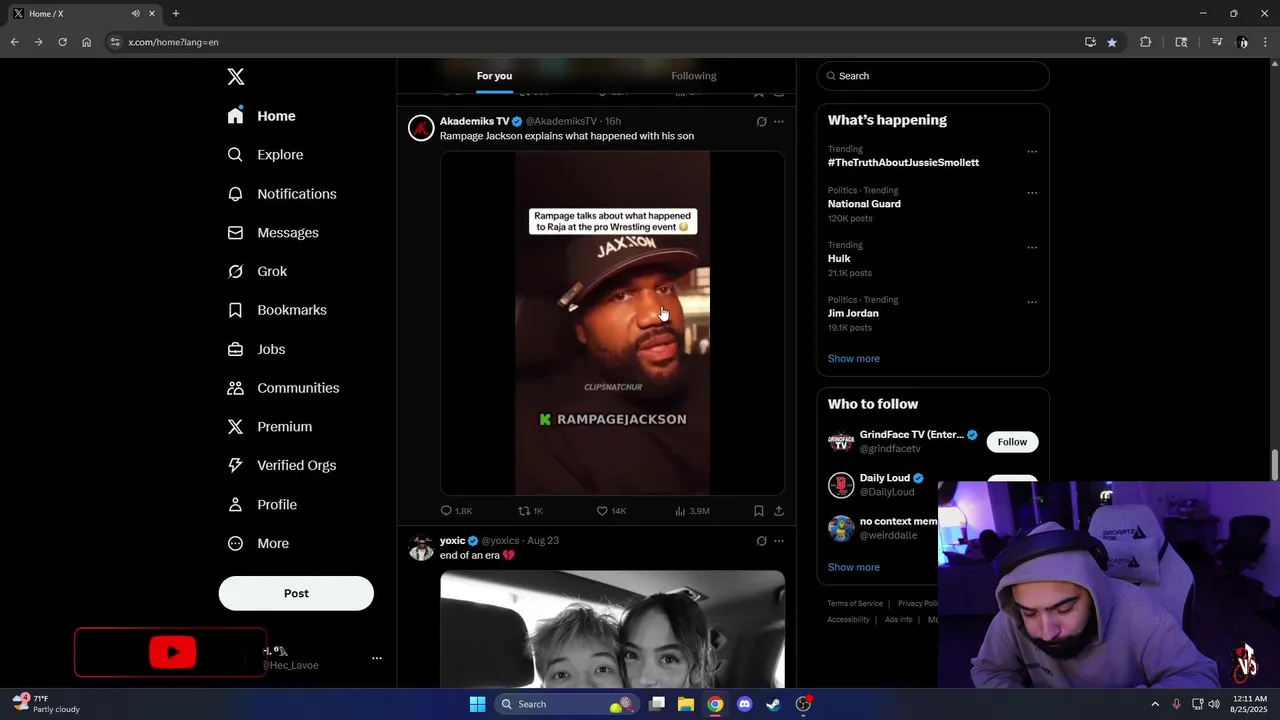Image resolution: width=1280 pixels, height=720 pixels.
Task: Open Ads info footer link
Action: pyautogui.click(x=898, y=620)
